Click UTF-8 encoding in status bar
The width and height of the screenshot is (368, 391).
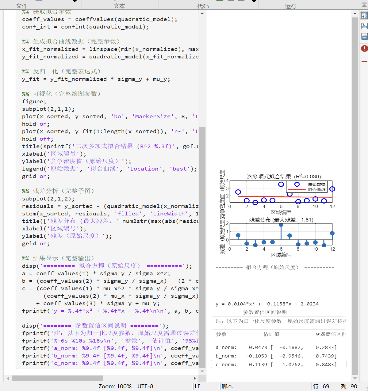point(145,386)
